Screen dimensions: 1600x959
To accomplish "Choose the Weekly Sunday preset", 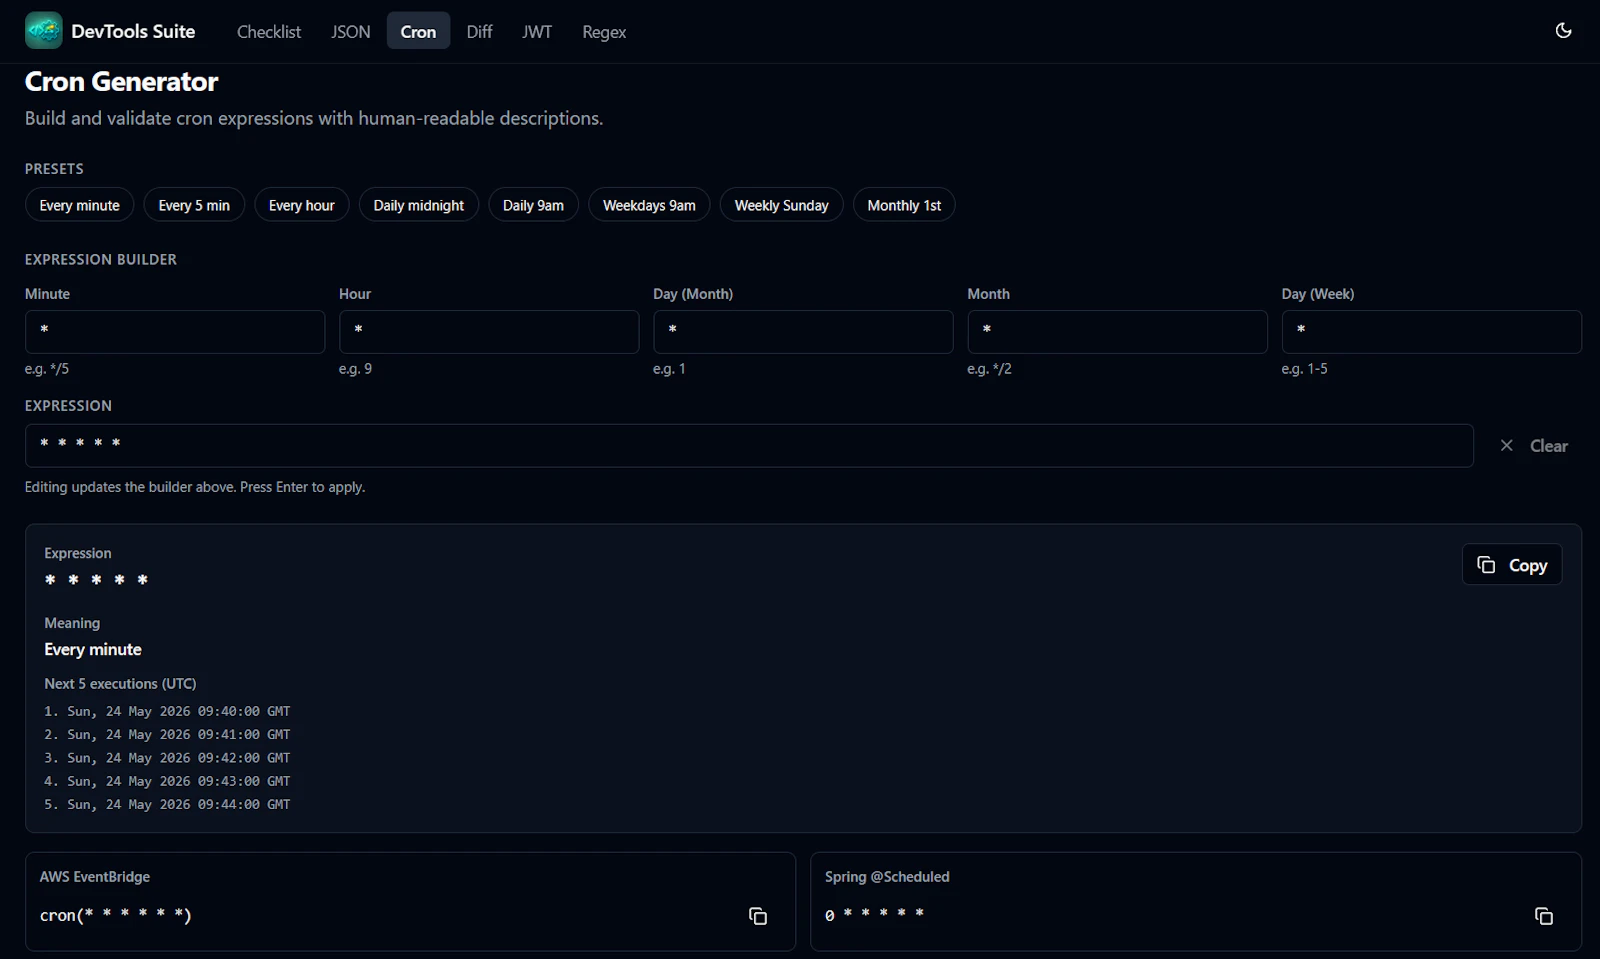I will [781, 205].
